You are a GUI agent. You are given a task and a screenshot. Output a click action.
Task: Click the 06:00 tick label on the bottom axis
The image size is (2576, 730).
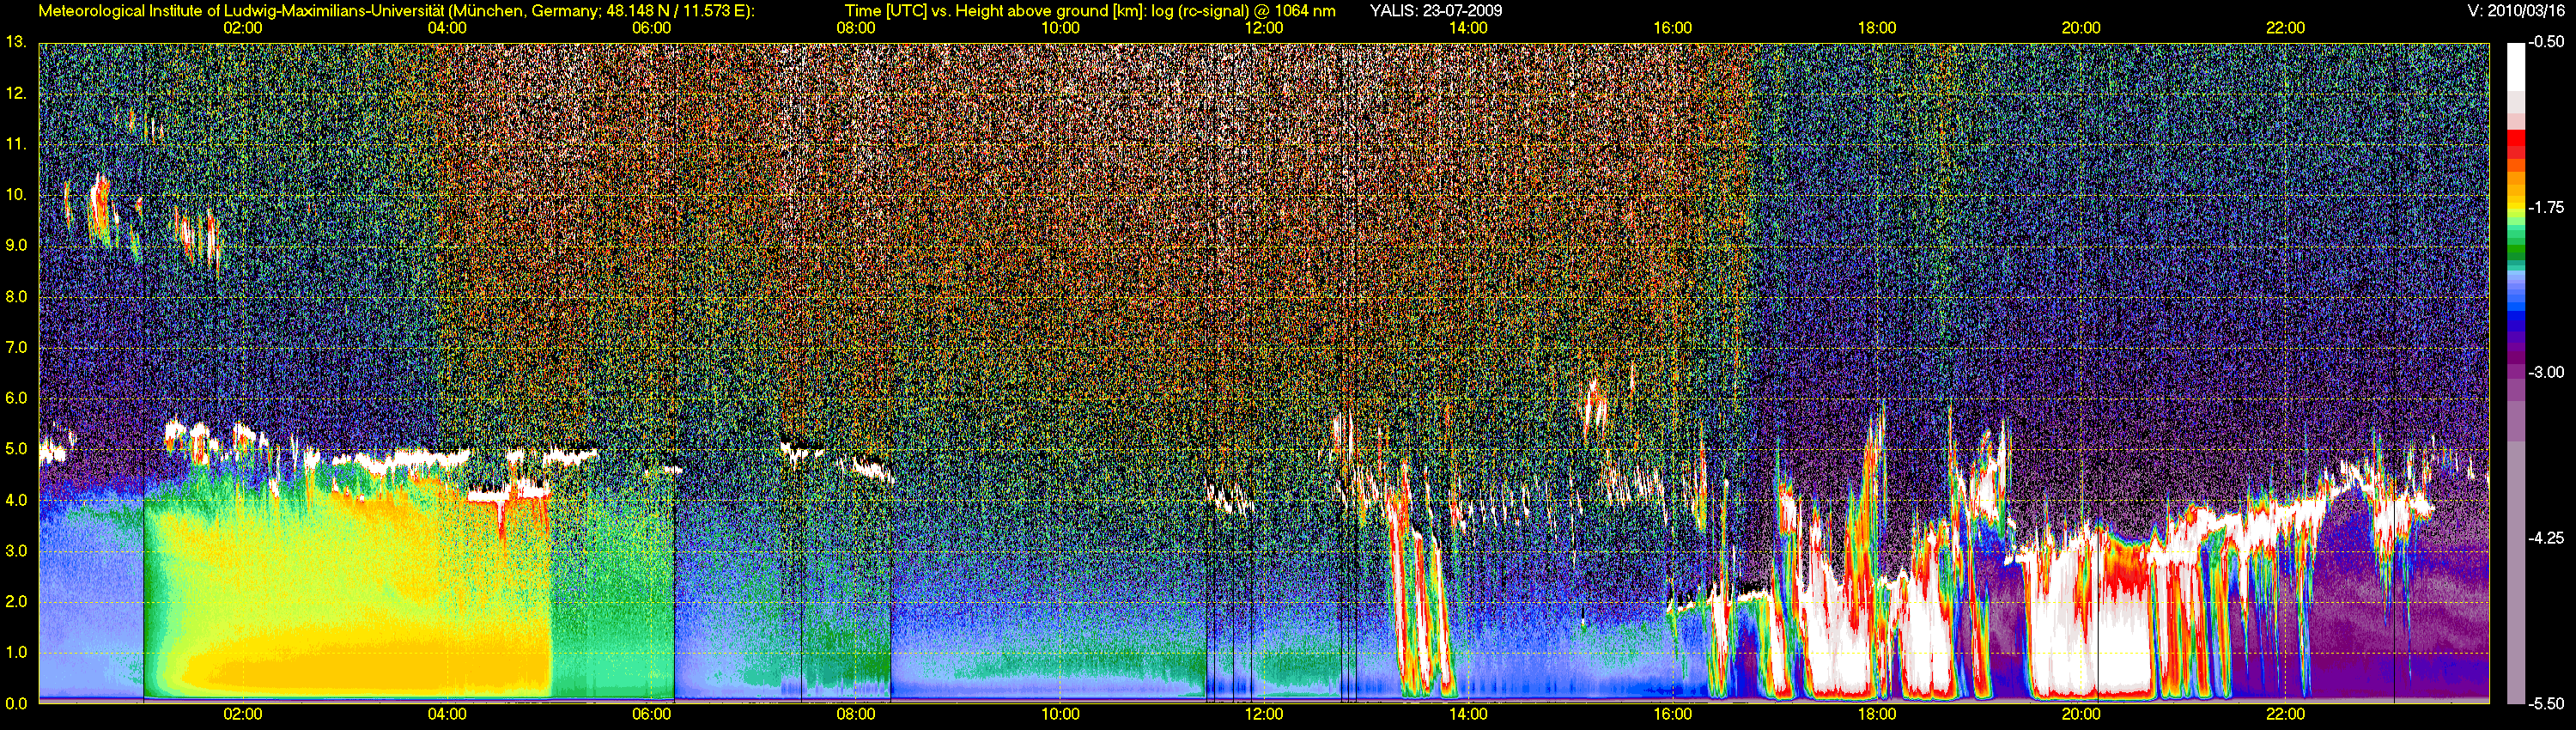click(x=651, y=714)
